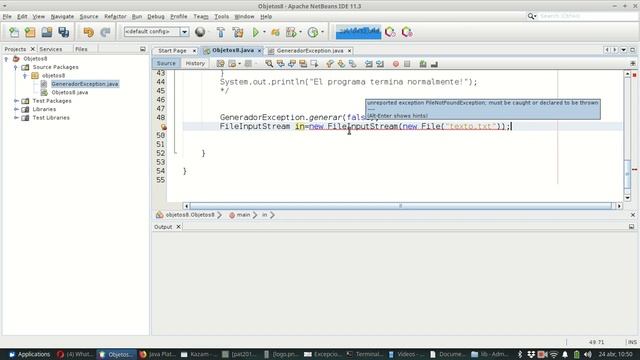Toggle rectangular selection icon

coord(315,64)
